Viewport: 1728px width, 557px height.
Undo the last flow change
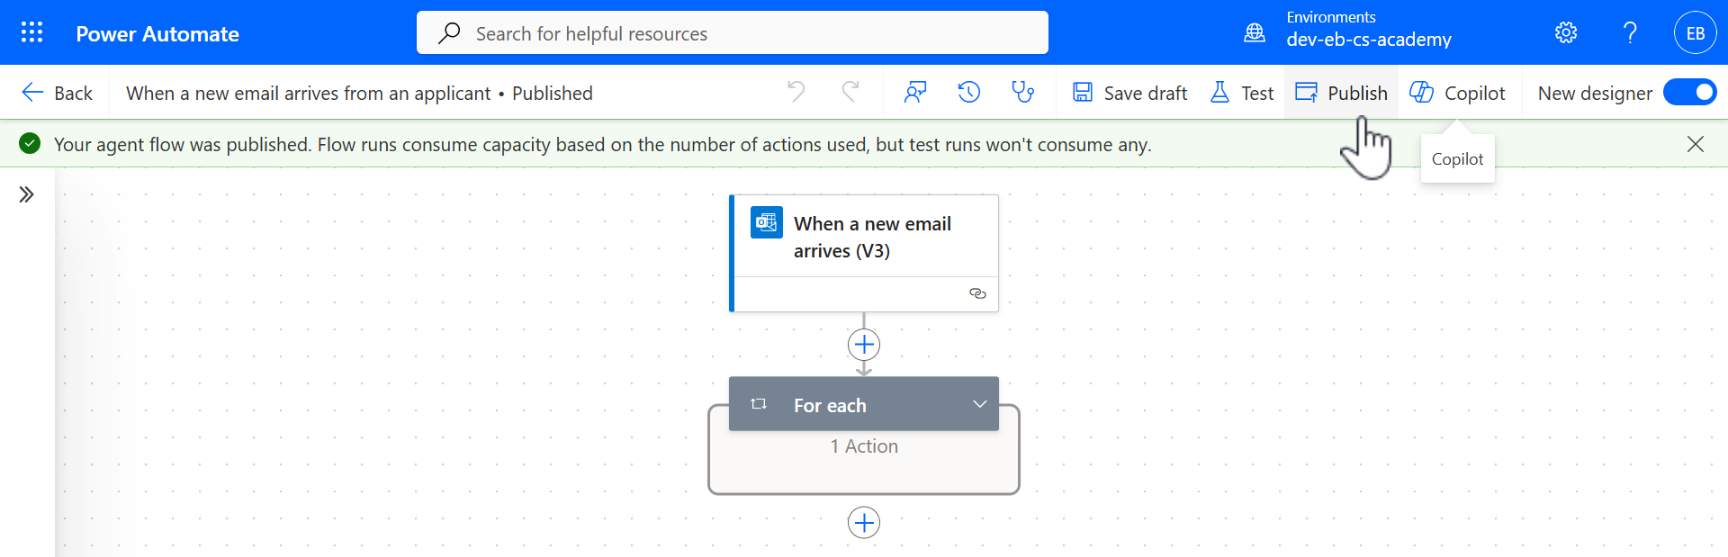(796, 92)
